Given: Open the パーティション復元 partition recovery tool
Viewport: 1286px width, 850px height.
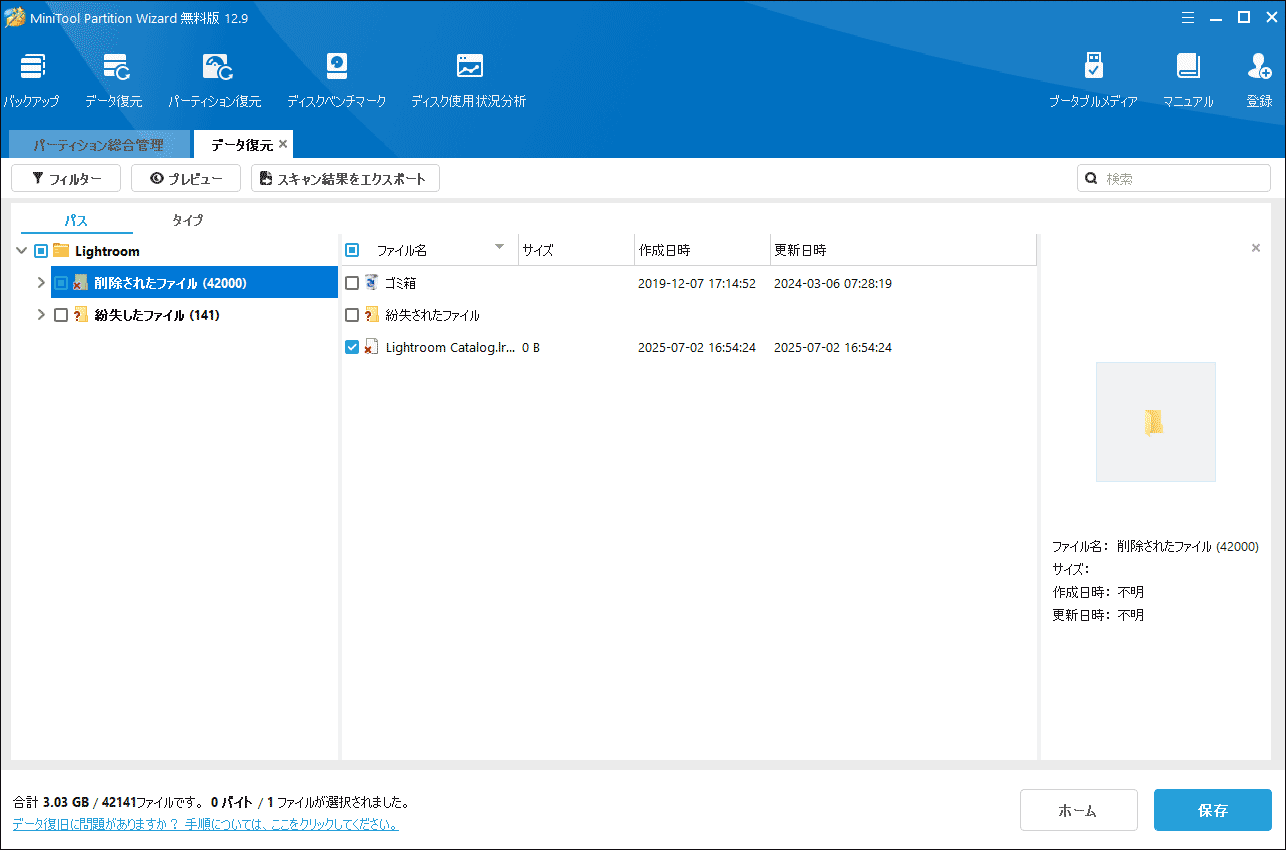Looking at the screenshot, I should click(215, 80).
